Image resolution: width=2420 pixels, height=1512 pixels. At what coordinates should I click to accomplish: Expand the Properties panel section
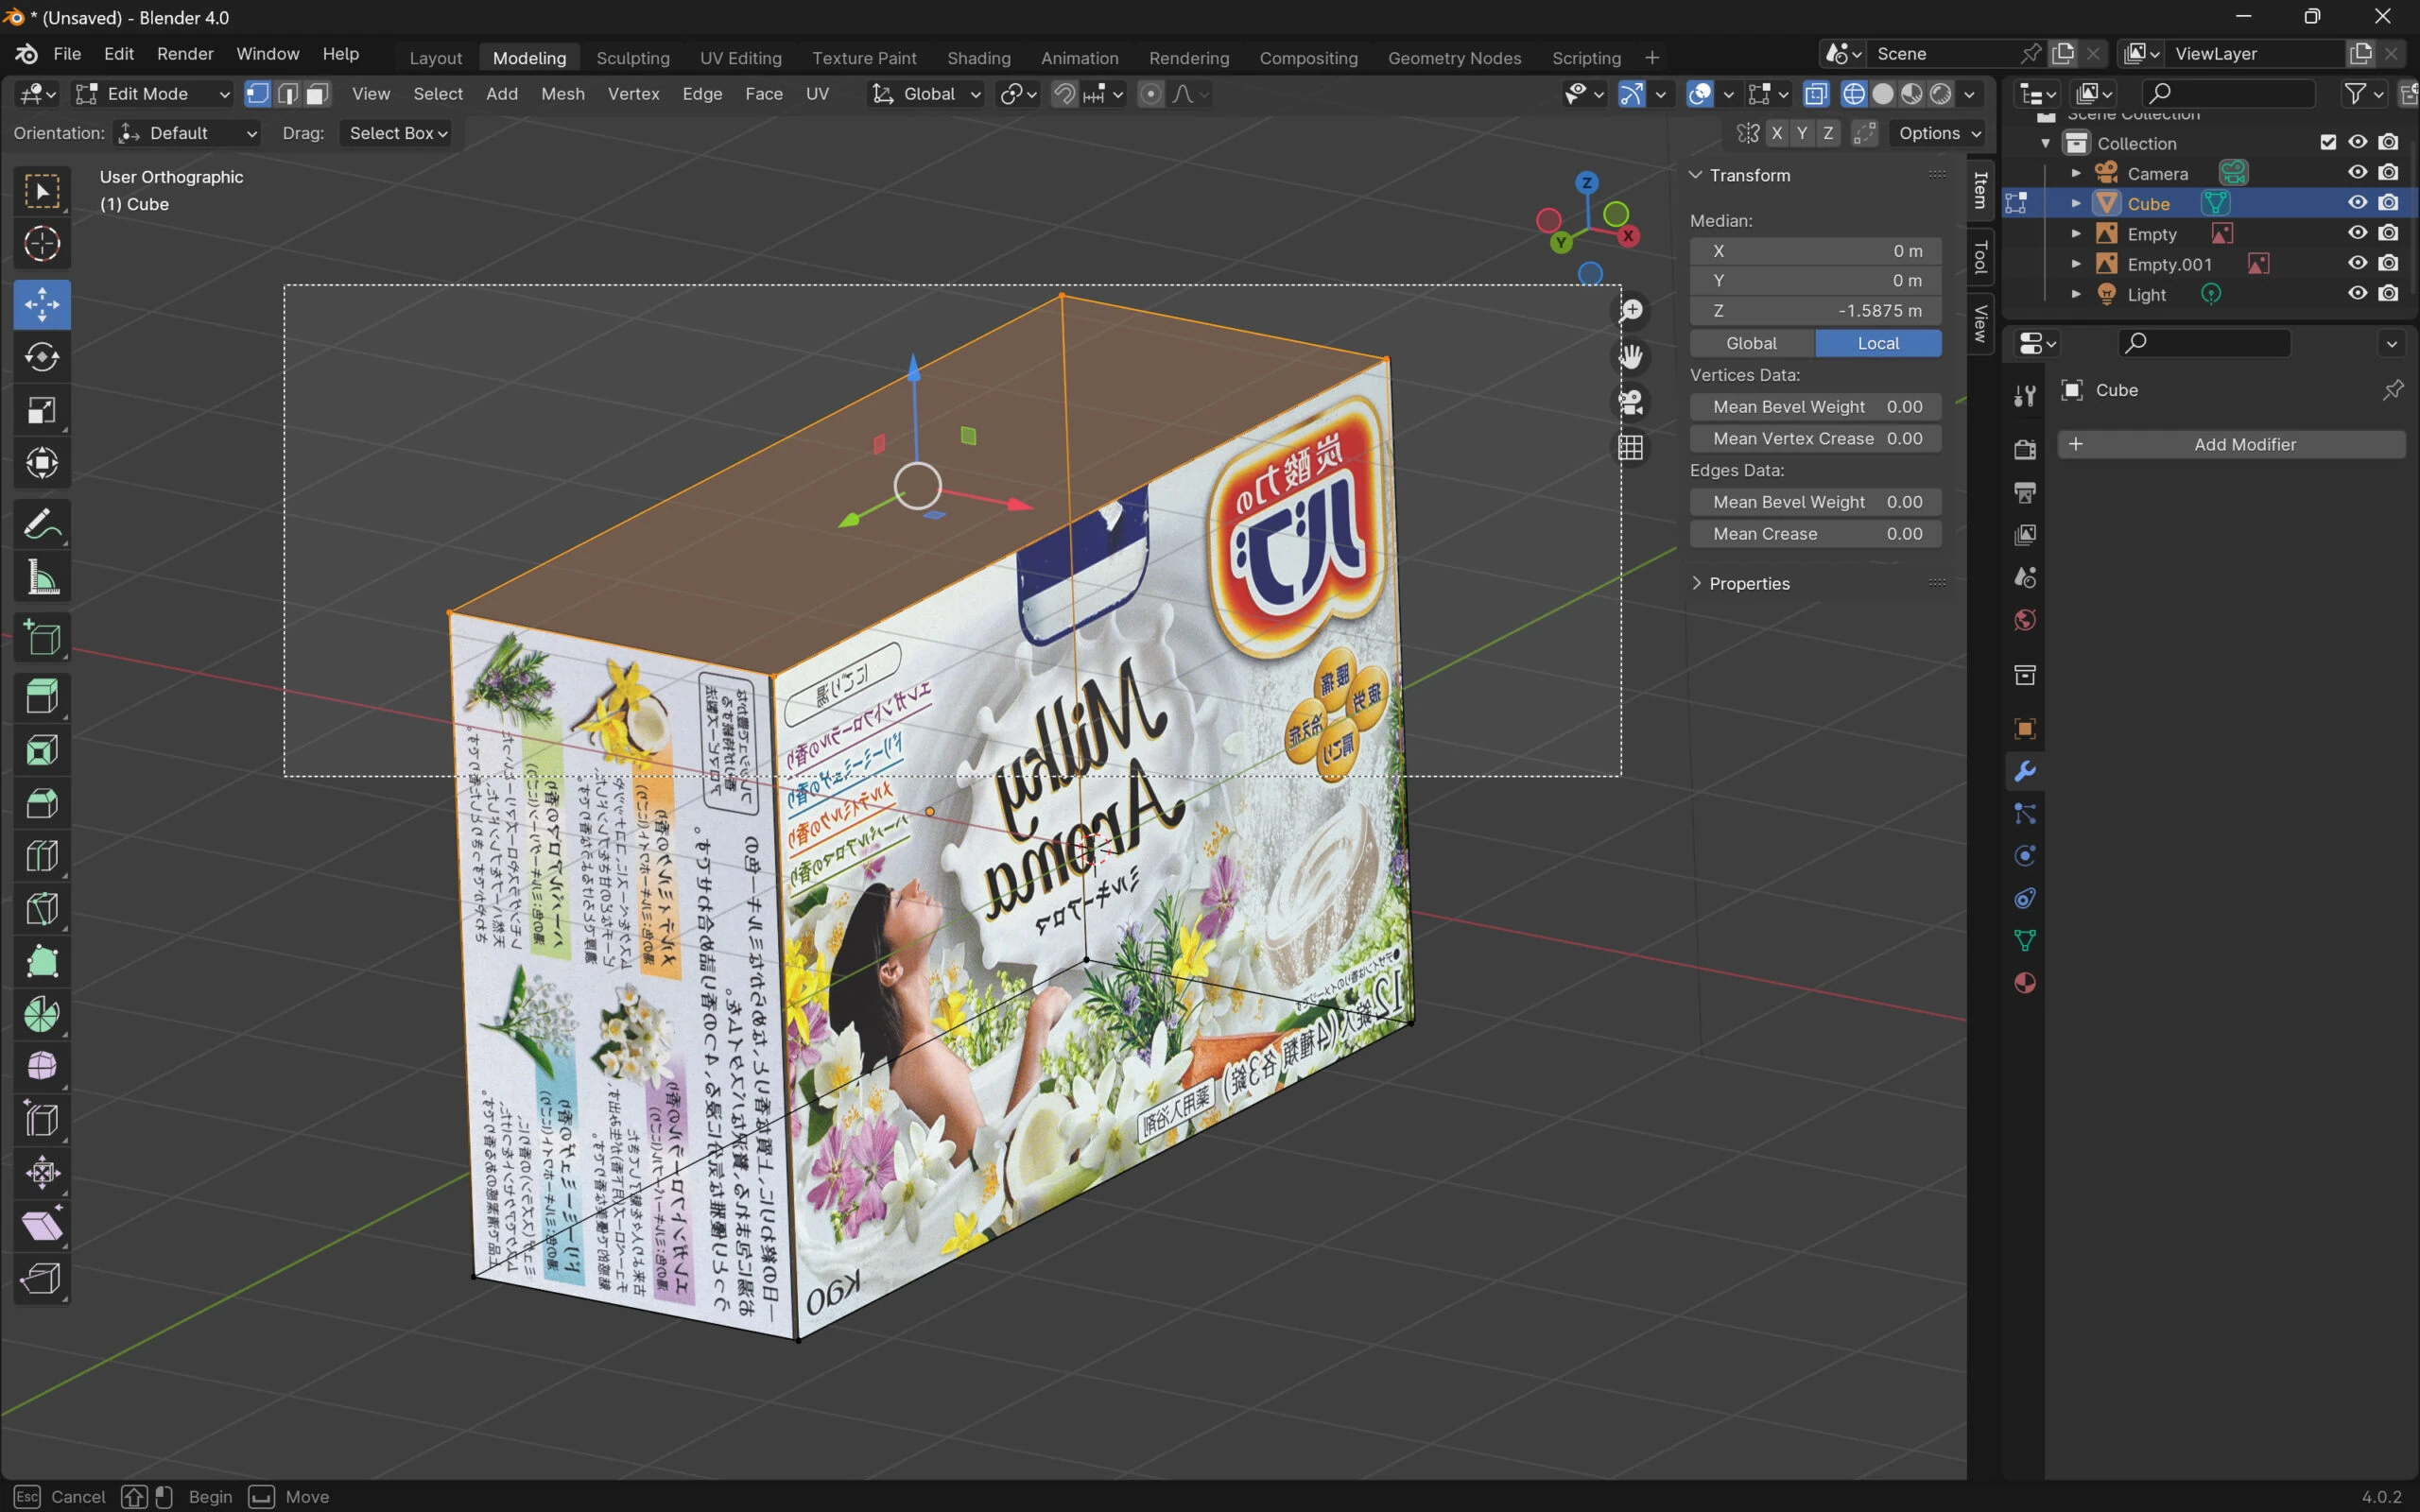pos(1748,584)
